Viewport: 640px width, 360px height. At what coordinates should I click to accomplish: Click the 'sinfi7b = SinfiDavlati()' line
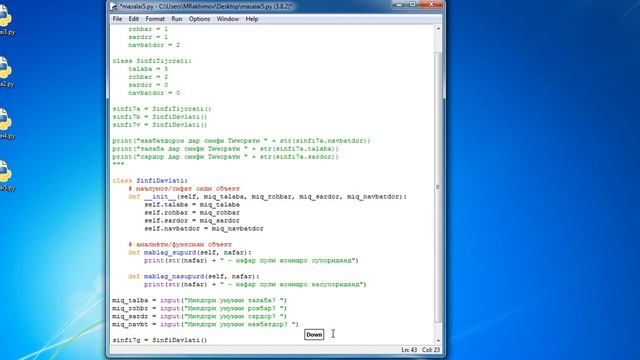point(160,117)
